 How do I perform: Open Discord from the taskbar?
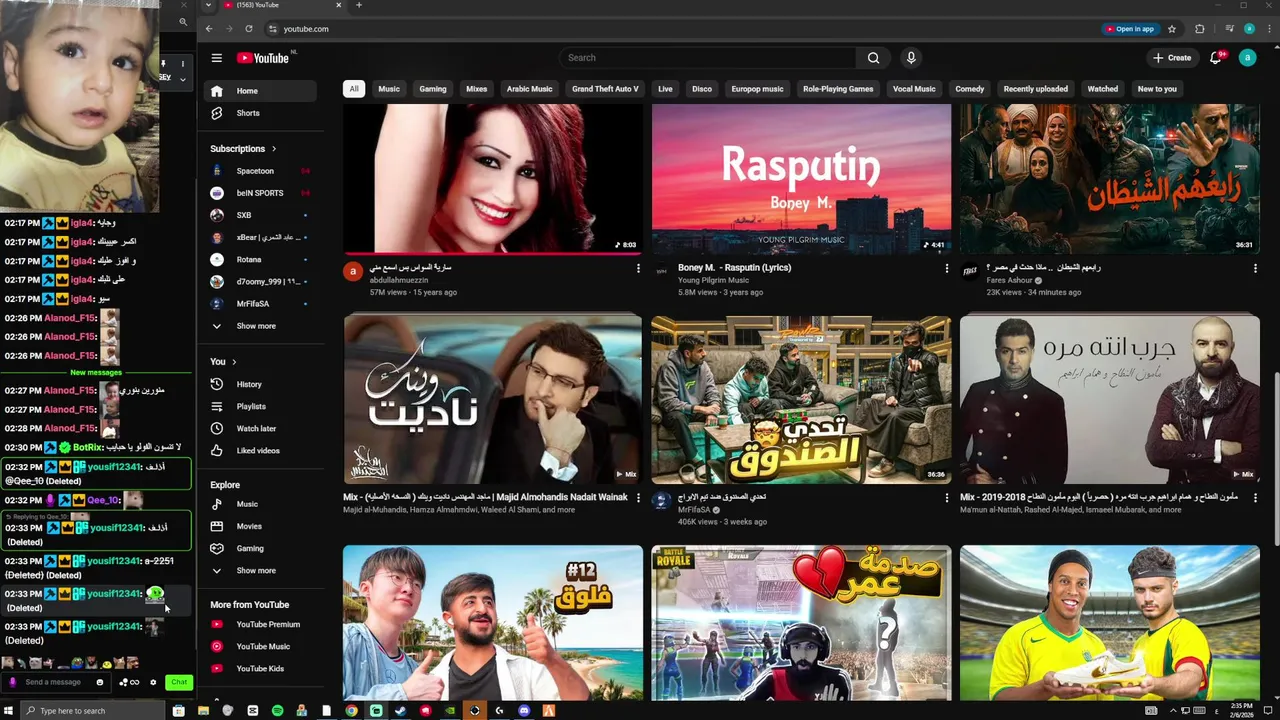coord(524,711)
